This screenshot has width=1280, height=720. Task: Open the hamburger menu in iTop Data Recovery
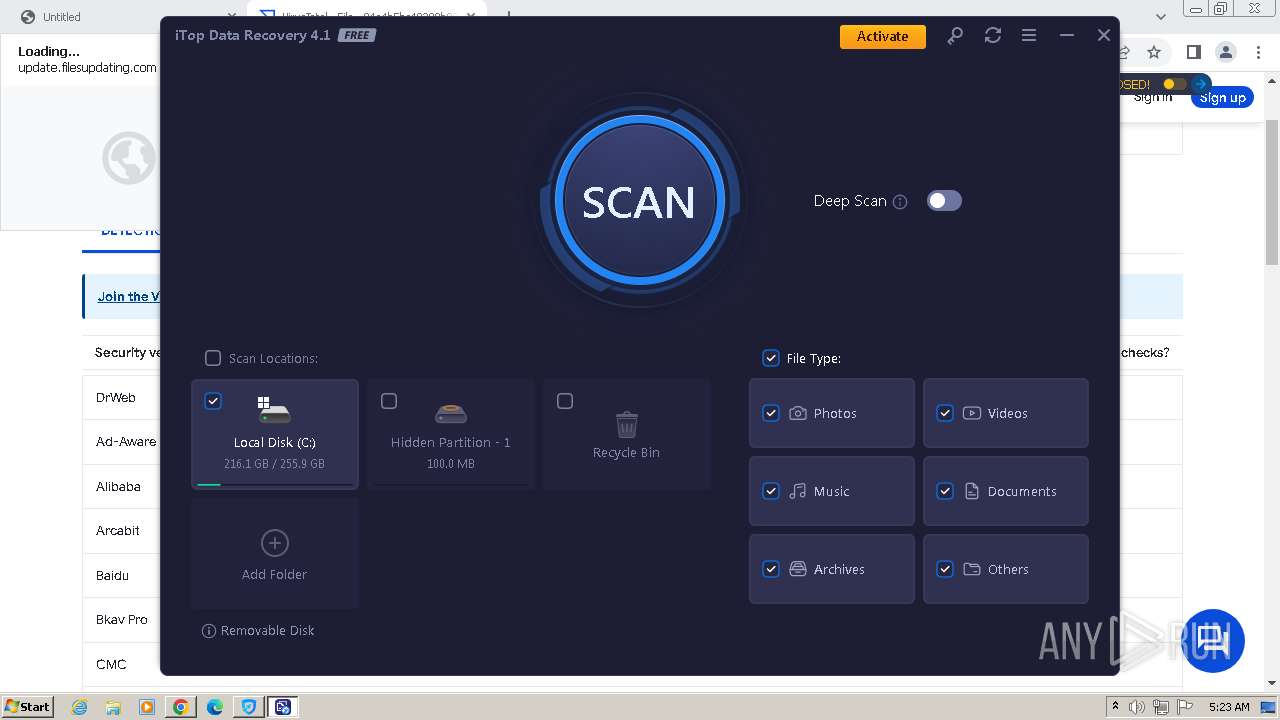click(x=1029, y=36)
